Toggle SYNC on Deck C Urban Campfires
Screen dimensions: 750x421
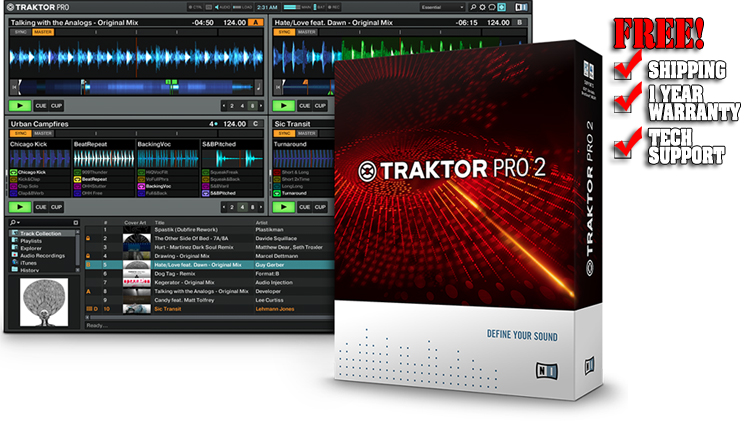(x=21, y=133)
